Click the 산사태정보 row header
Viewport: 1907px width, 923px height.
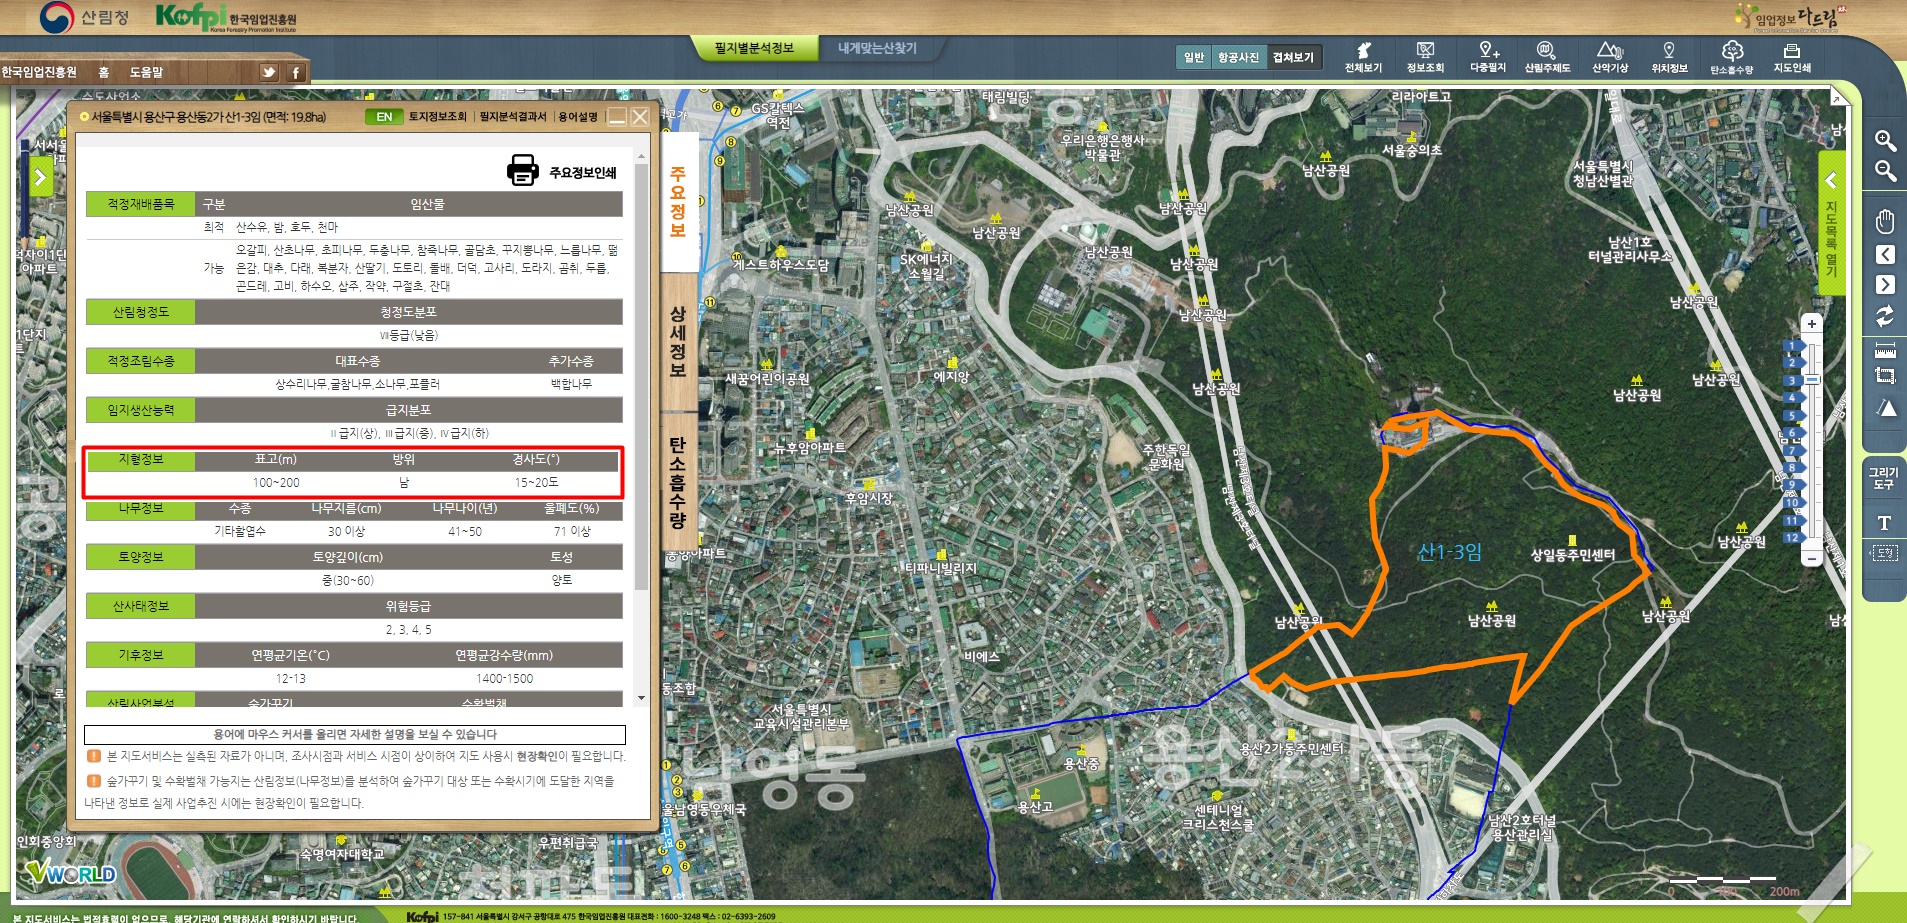pos(140,606)
